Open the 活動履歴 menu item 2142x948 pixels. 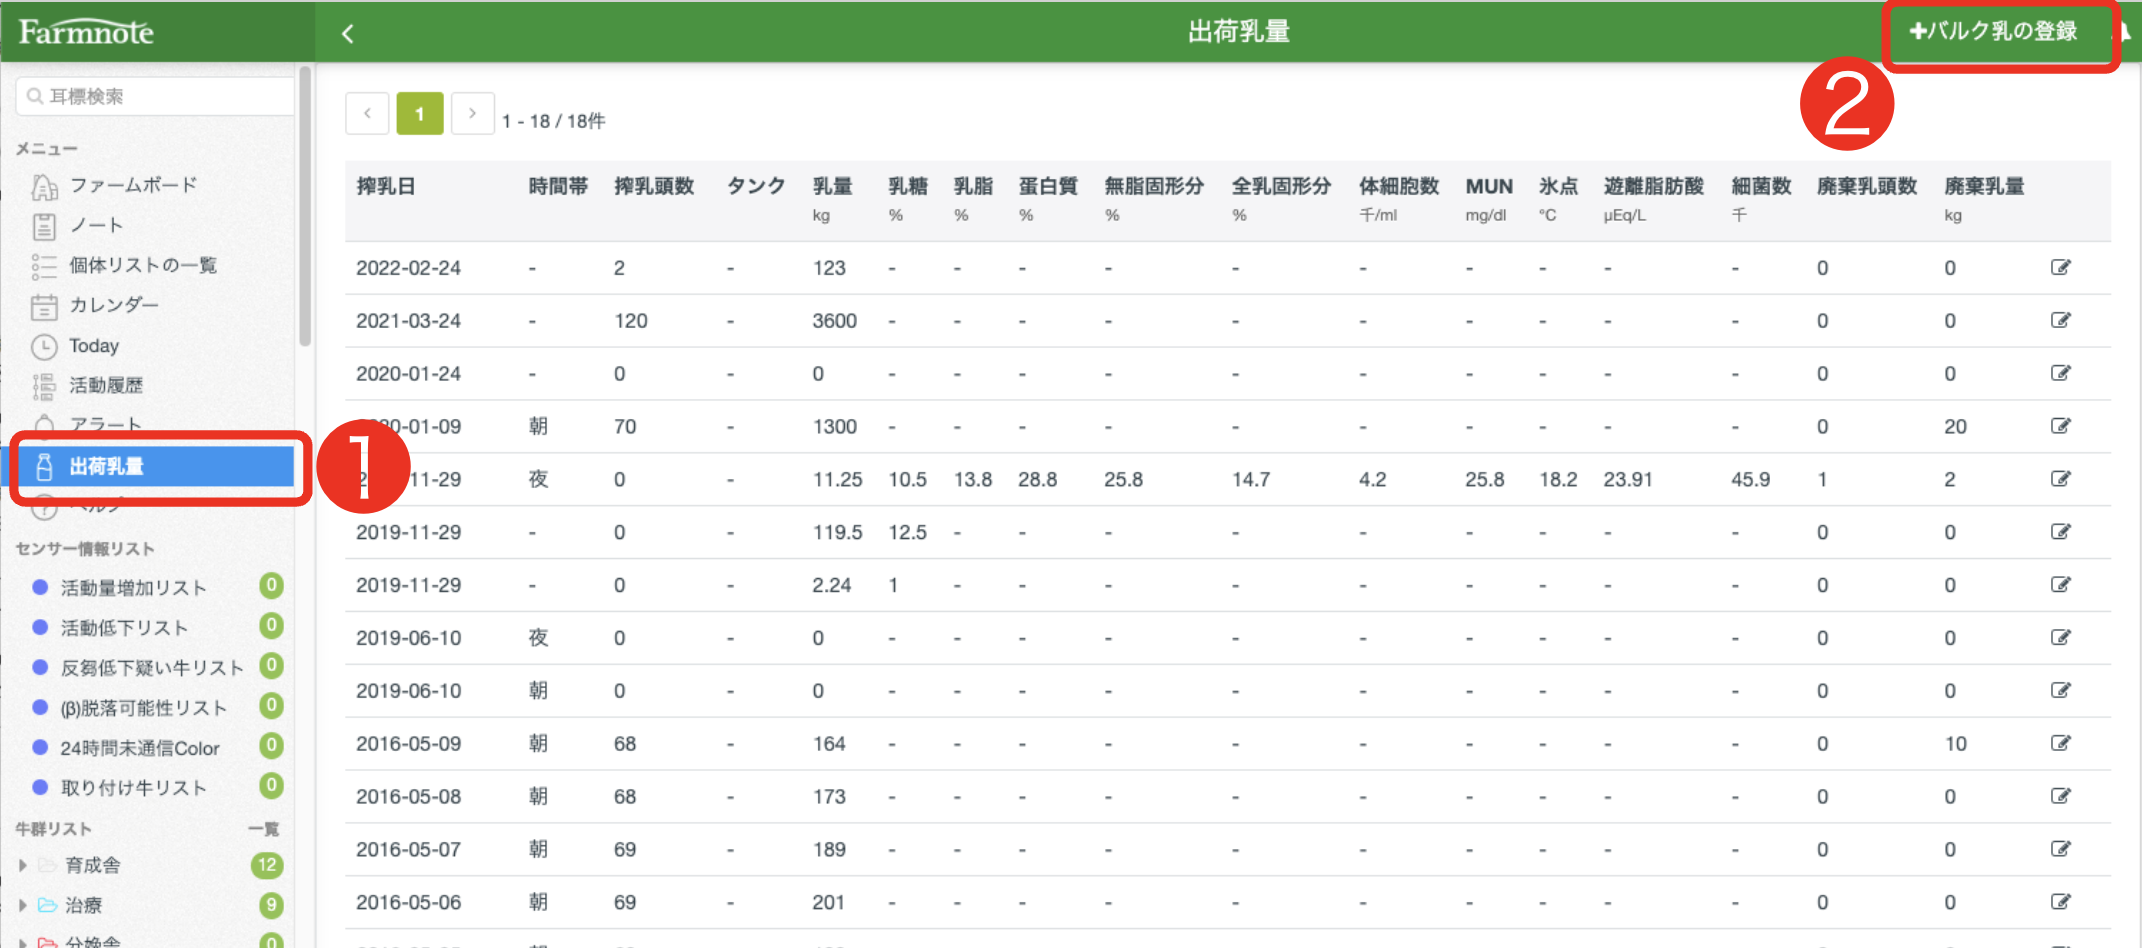[x=106, y=386]
